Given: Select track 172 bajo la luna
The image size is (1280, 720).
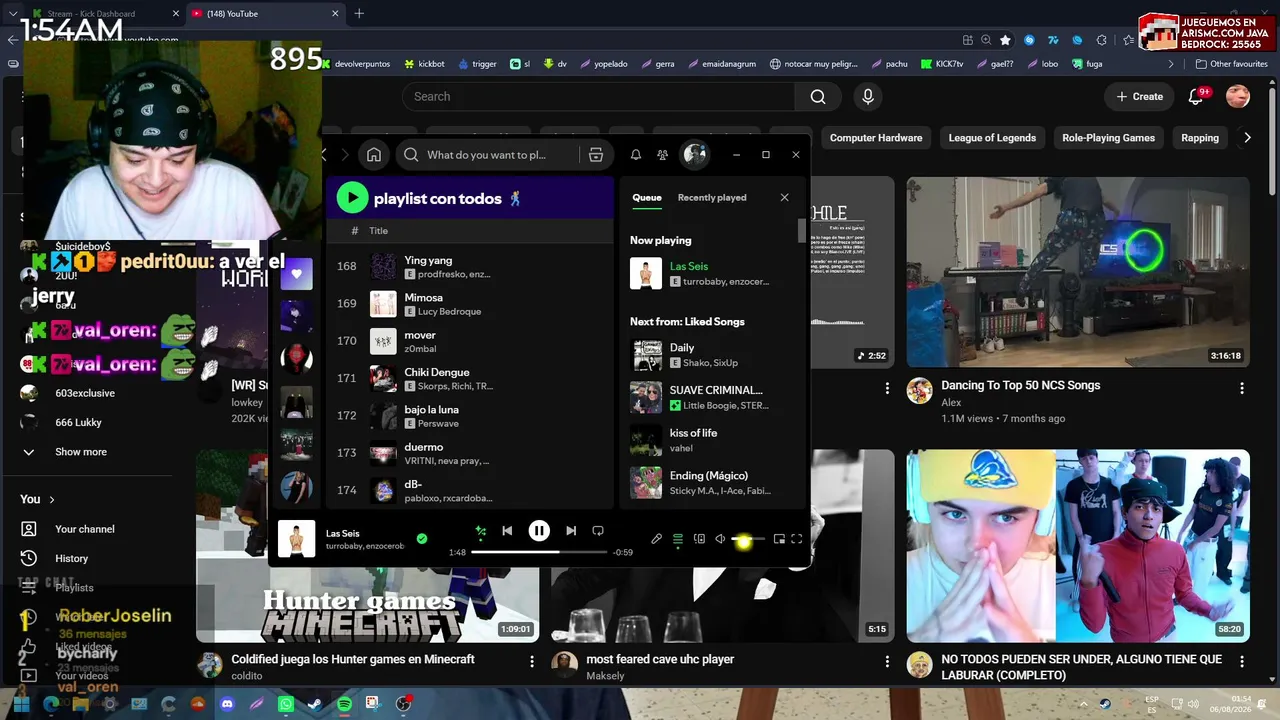Looking at the screenshot, I should (470, 416).
